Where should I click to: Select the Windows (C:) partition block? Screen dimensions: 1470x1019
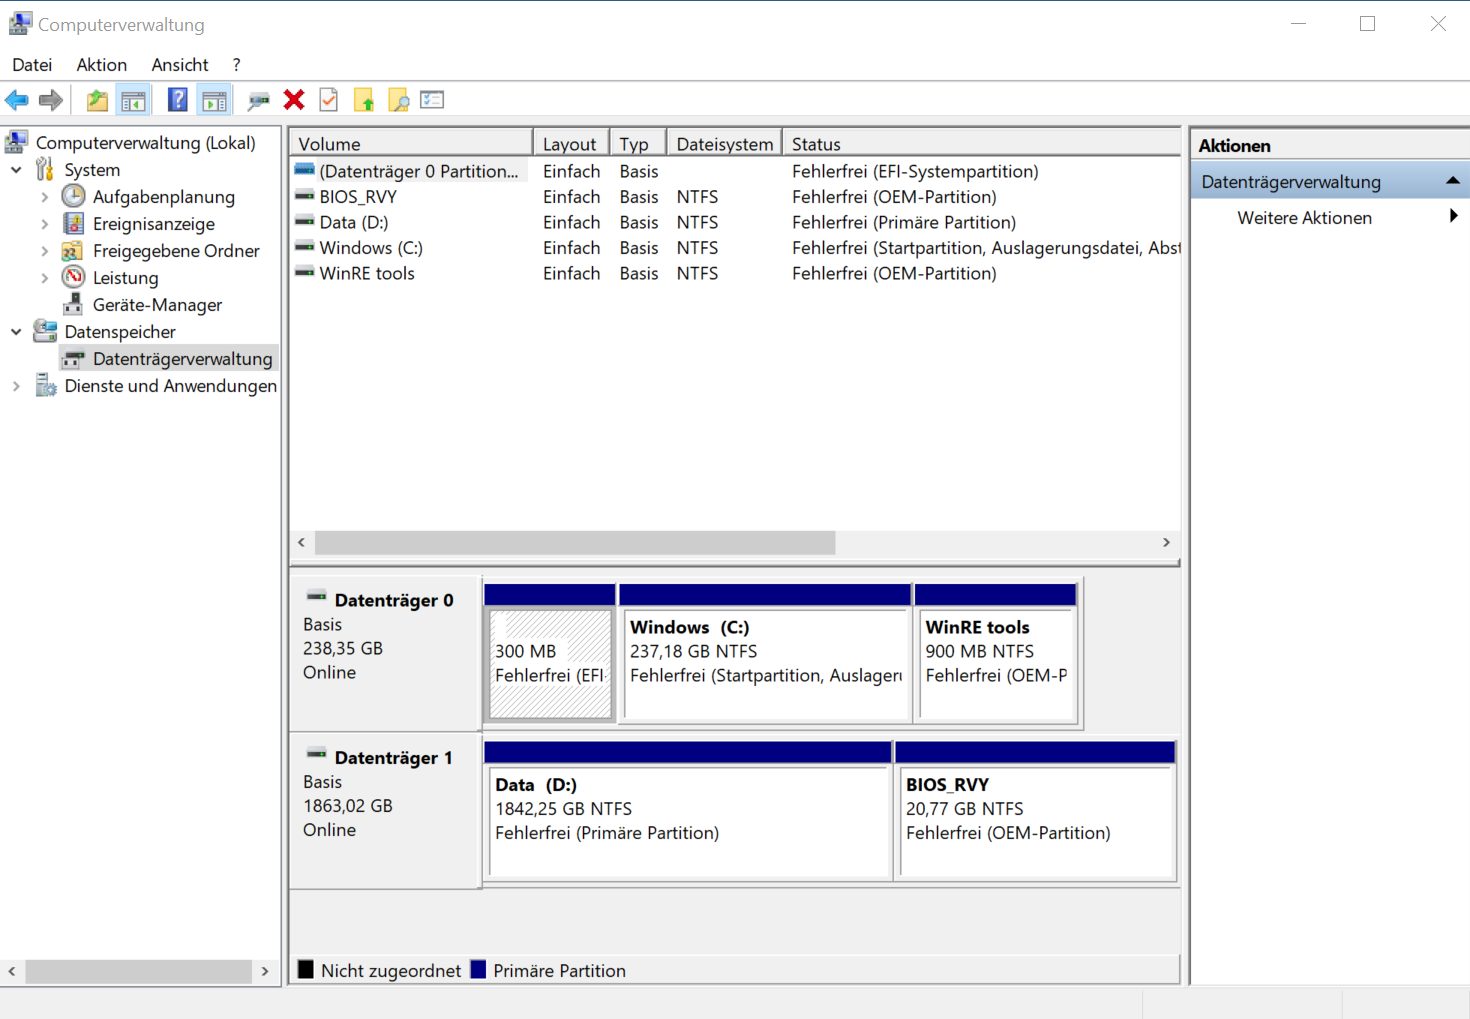(x=765, y=653)
